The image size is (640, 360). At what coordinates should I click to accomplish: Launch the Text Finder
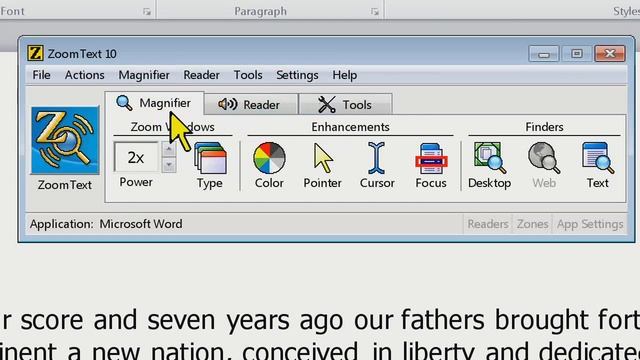tap(598, 164)
